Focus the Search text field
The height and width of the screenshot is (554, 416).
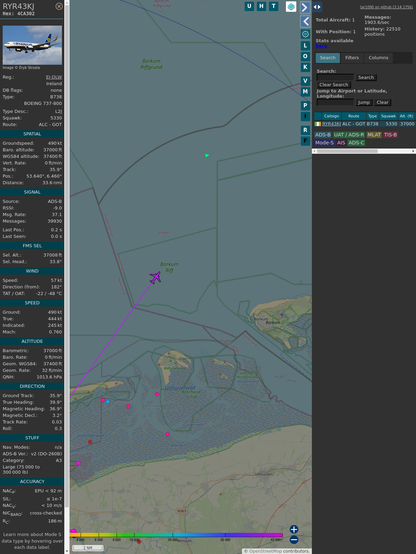coord(335,77)
